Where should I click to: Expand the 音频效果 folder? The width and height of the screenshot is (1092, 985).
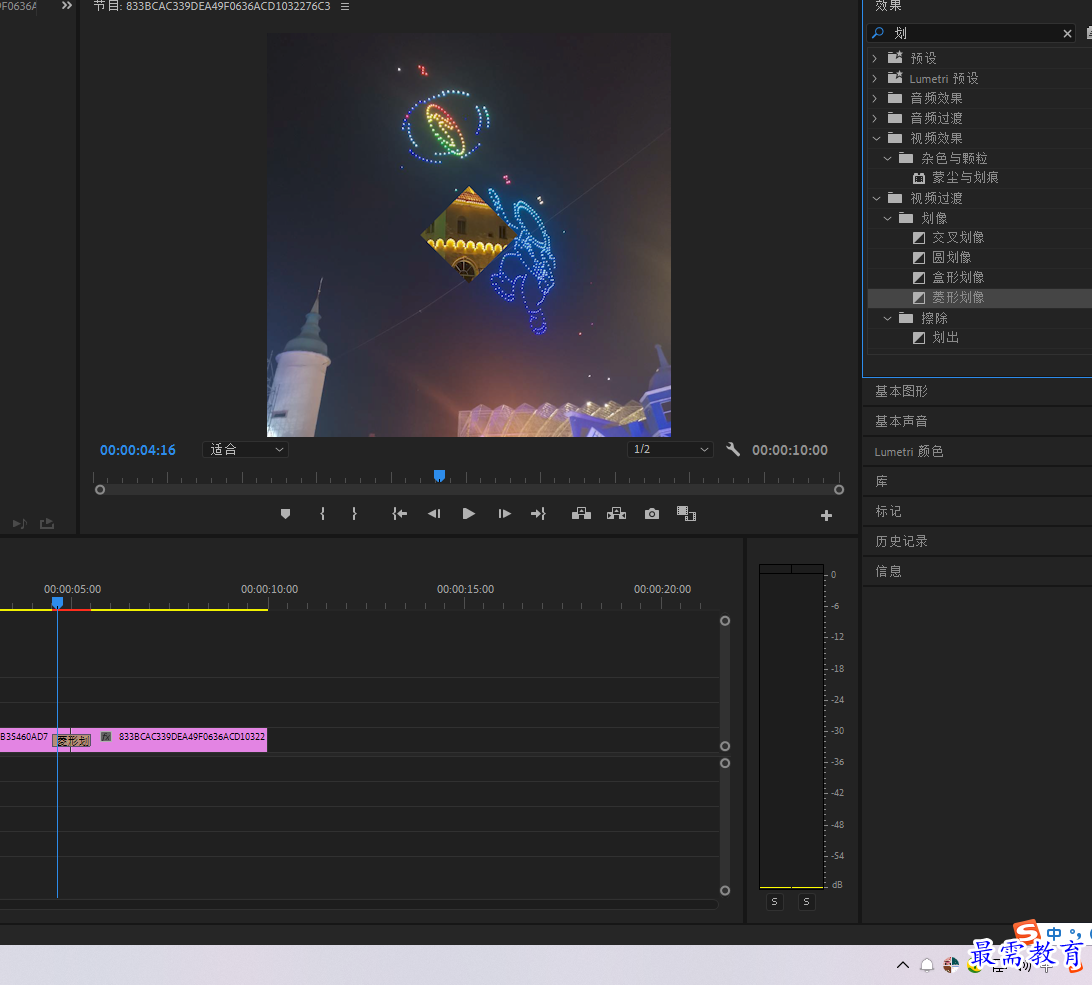tap(875, 98)
